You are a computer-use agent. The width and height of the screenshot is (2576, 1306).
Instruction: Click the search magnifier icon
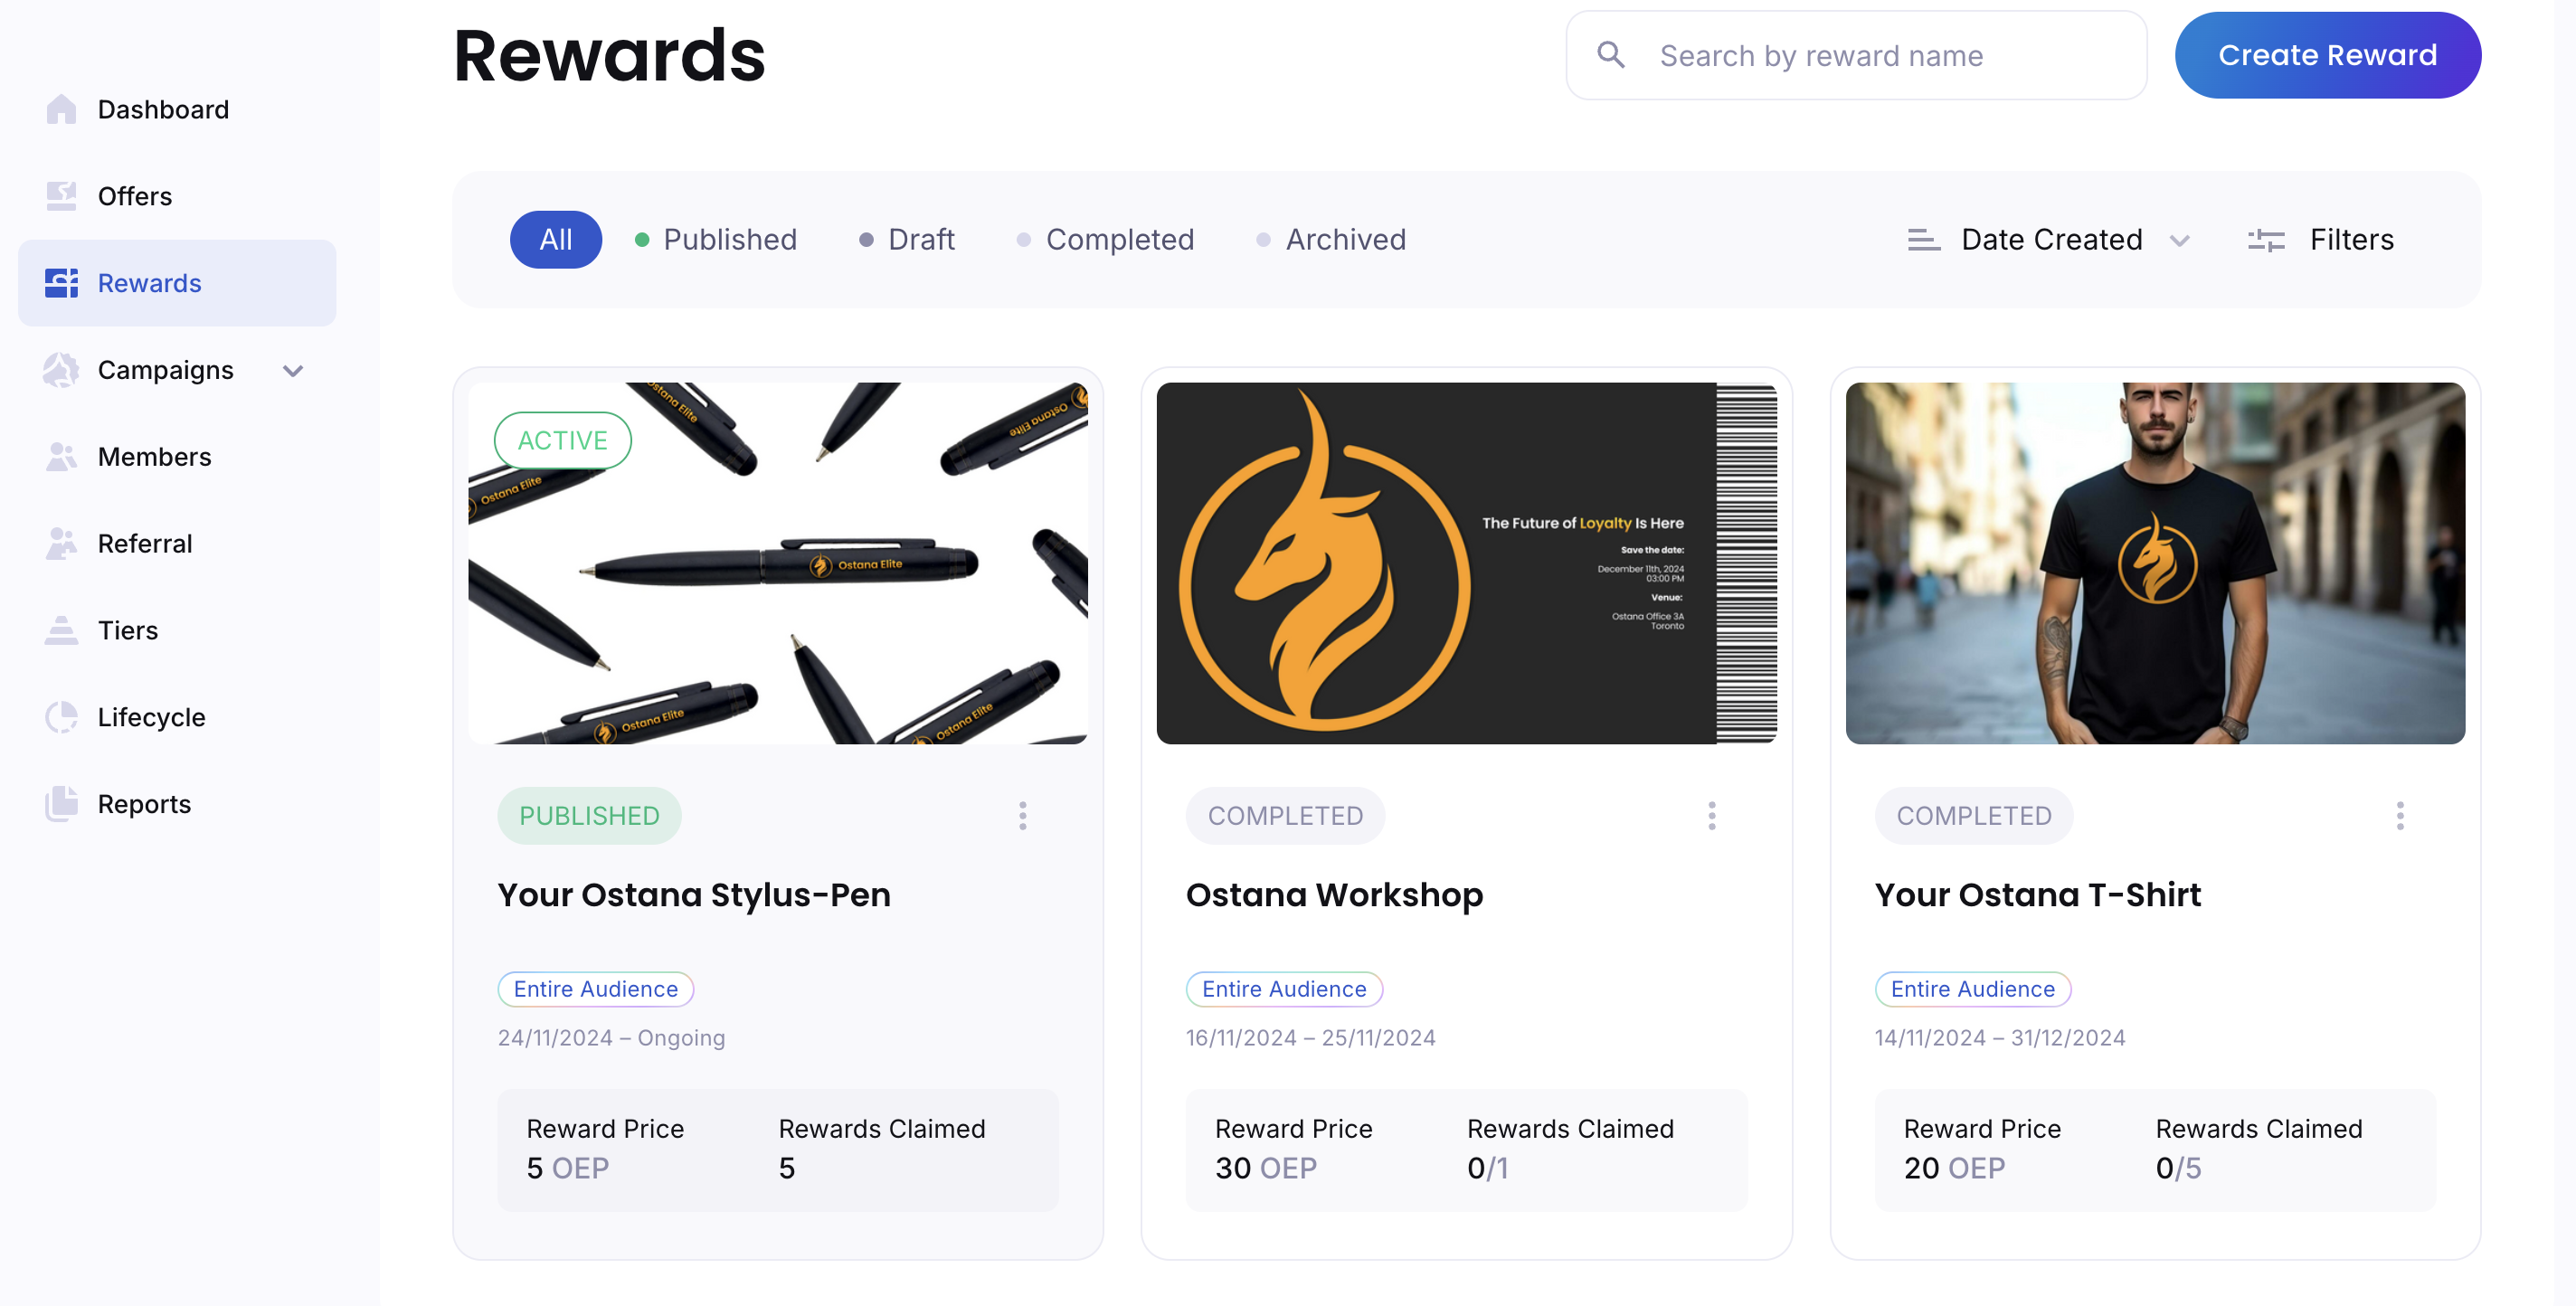tap(1611, 55)
